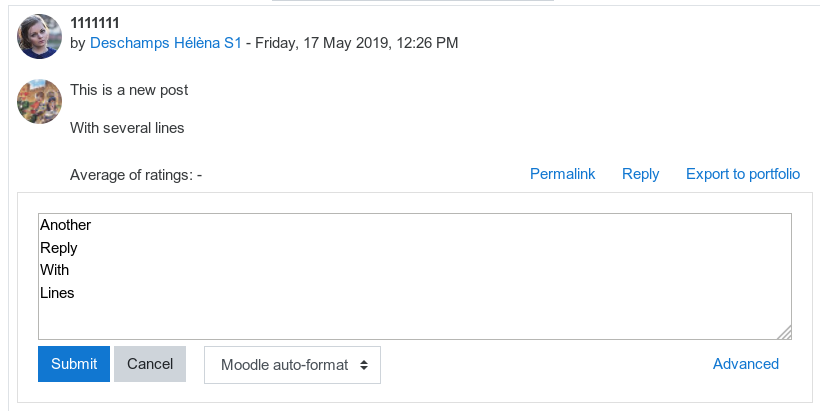This screenshot has width=820, height=411.
Task: Click the text "With several lines"
Action: click(127, 128)
